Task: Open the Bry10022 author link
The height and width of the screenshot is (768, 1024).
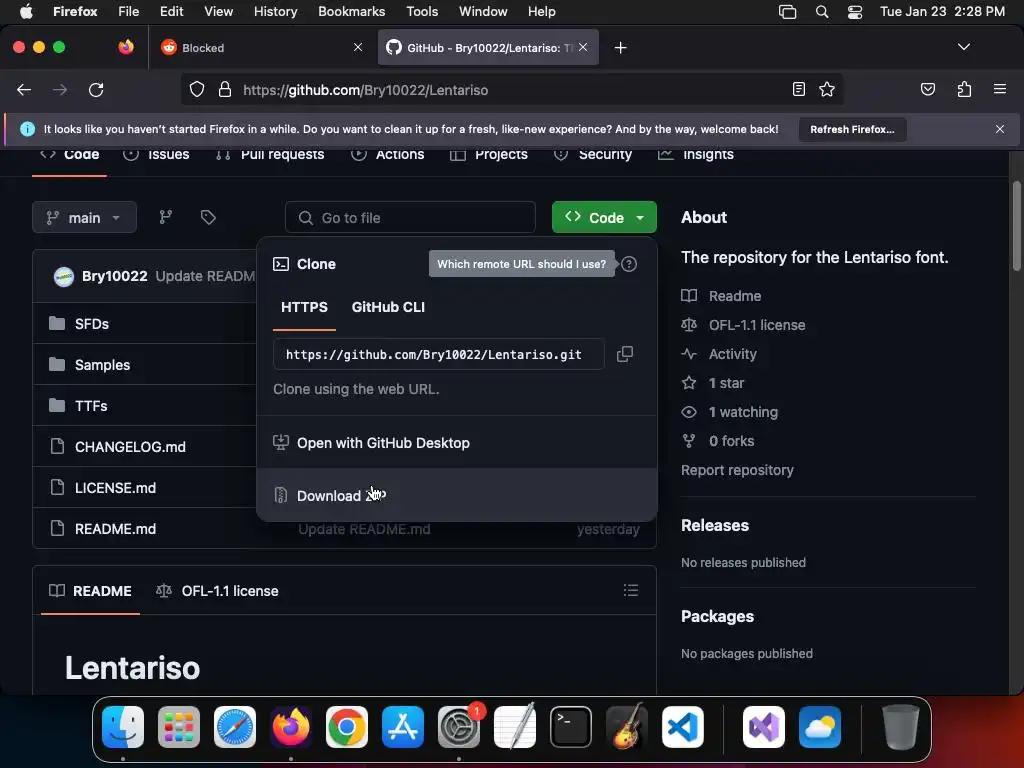Action: point(114,276)
